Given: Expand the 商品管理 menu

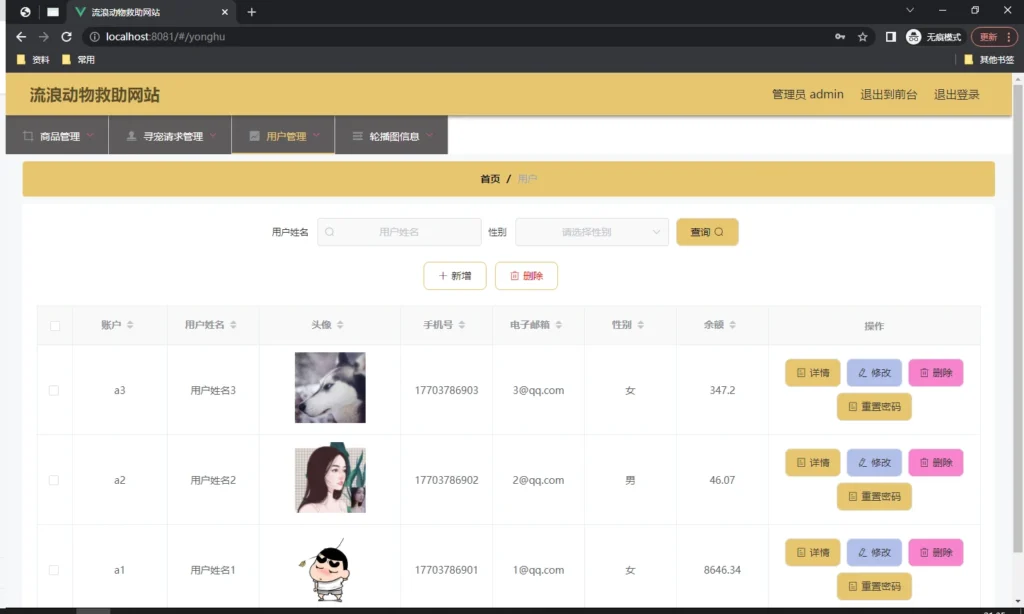Looking at the screenshot, I should [58, 136].
